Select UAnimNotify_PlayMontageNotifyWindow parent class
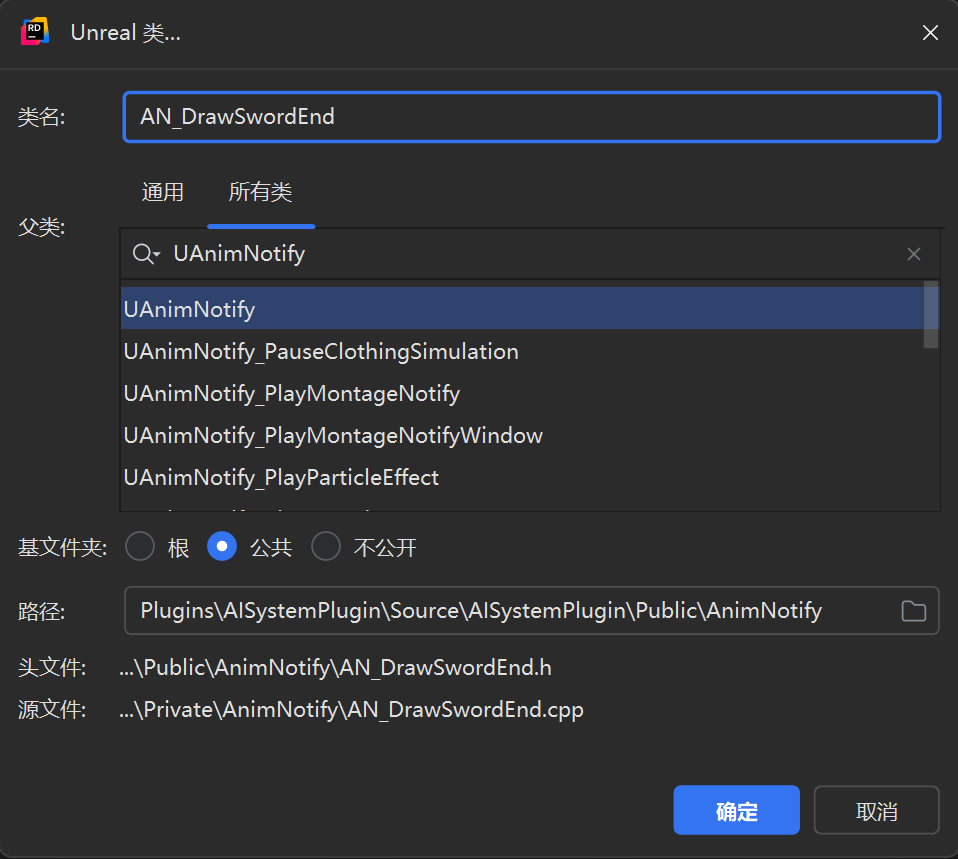This screenshot has height=859, width=958. click(333, 435)
